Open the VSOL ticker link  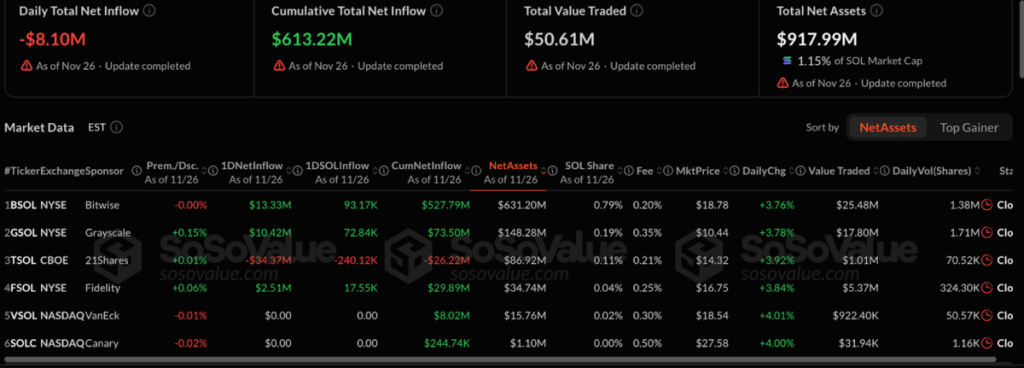point(24,315)
